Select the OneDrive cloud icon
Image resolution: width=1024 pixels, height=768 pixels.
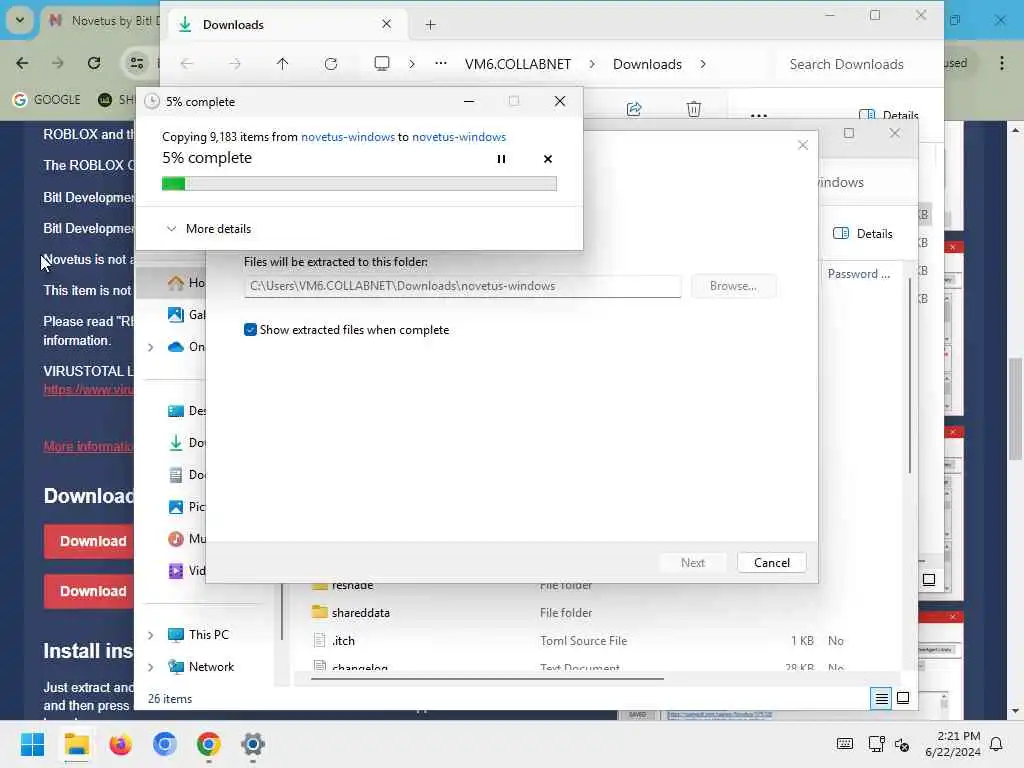click(176, 347)
